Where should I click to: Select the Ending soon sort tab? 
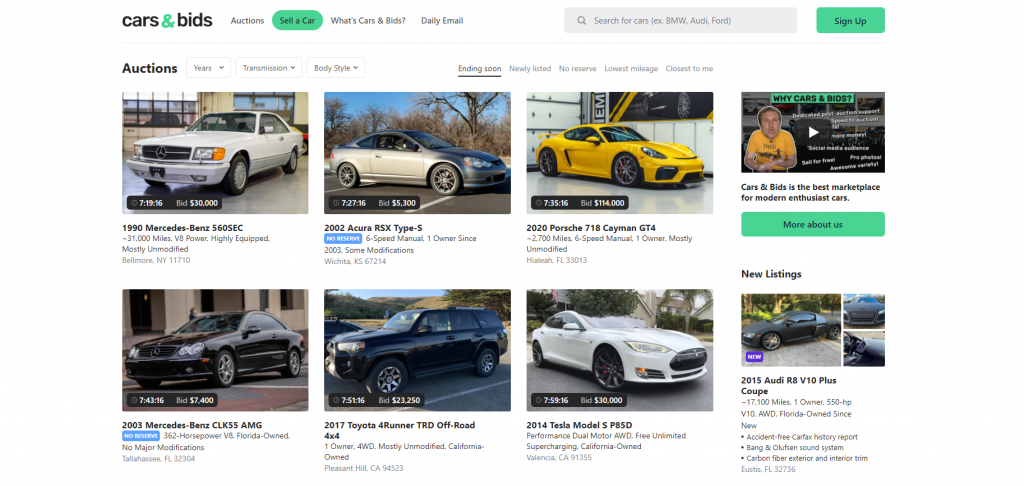click(479, 69)
